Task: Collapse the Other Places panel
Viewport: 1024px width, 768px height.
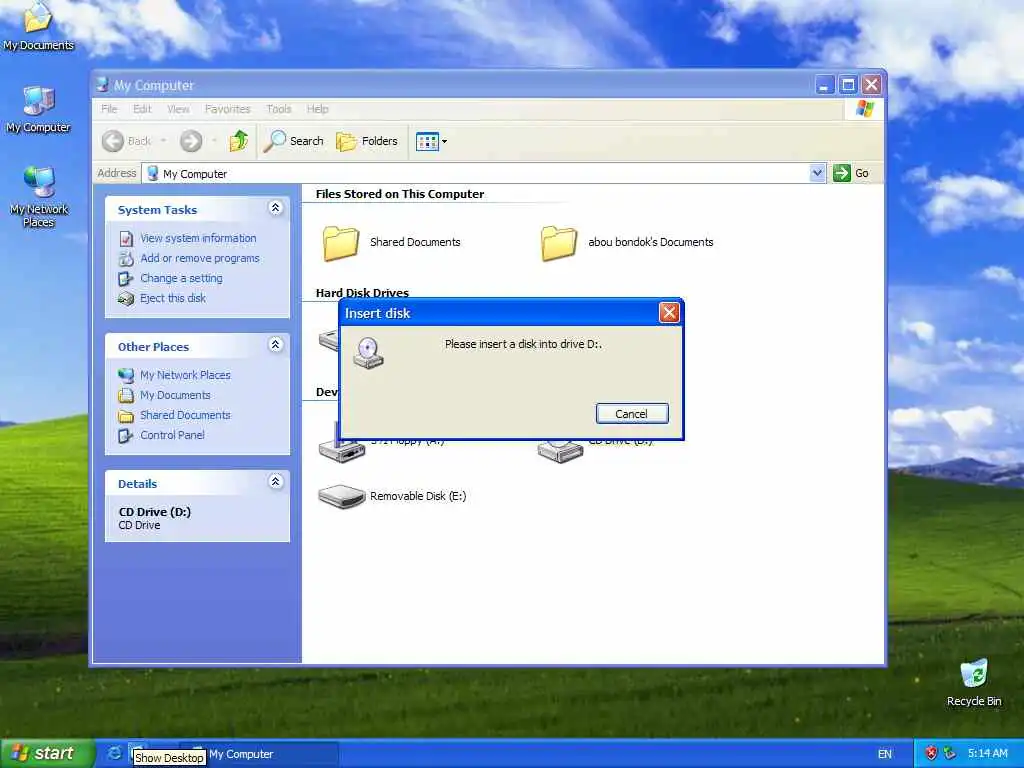Action: (x=276, y=345)
